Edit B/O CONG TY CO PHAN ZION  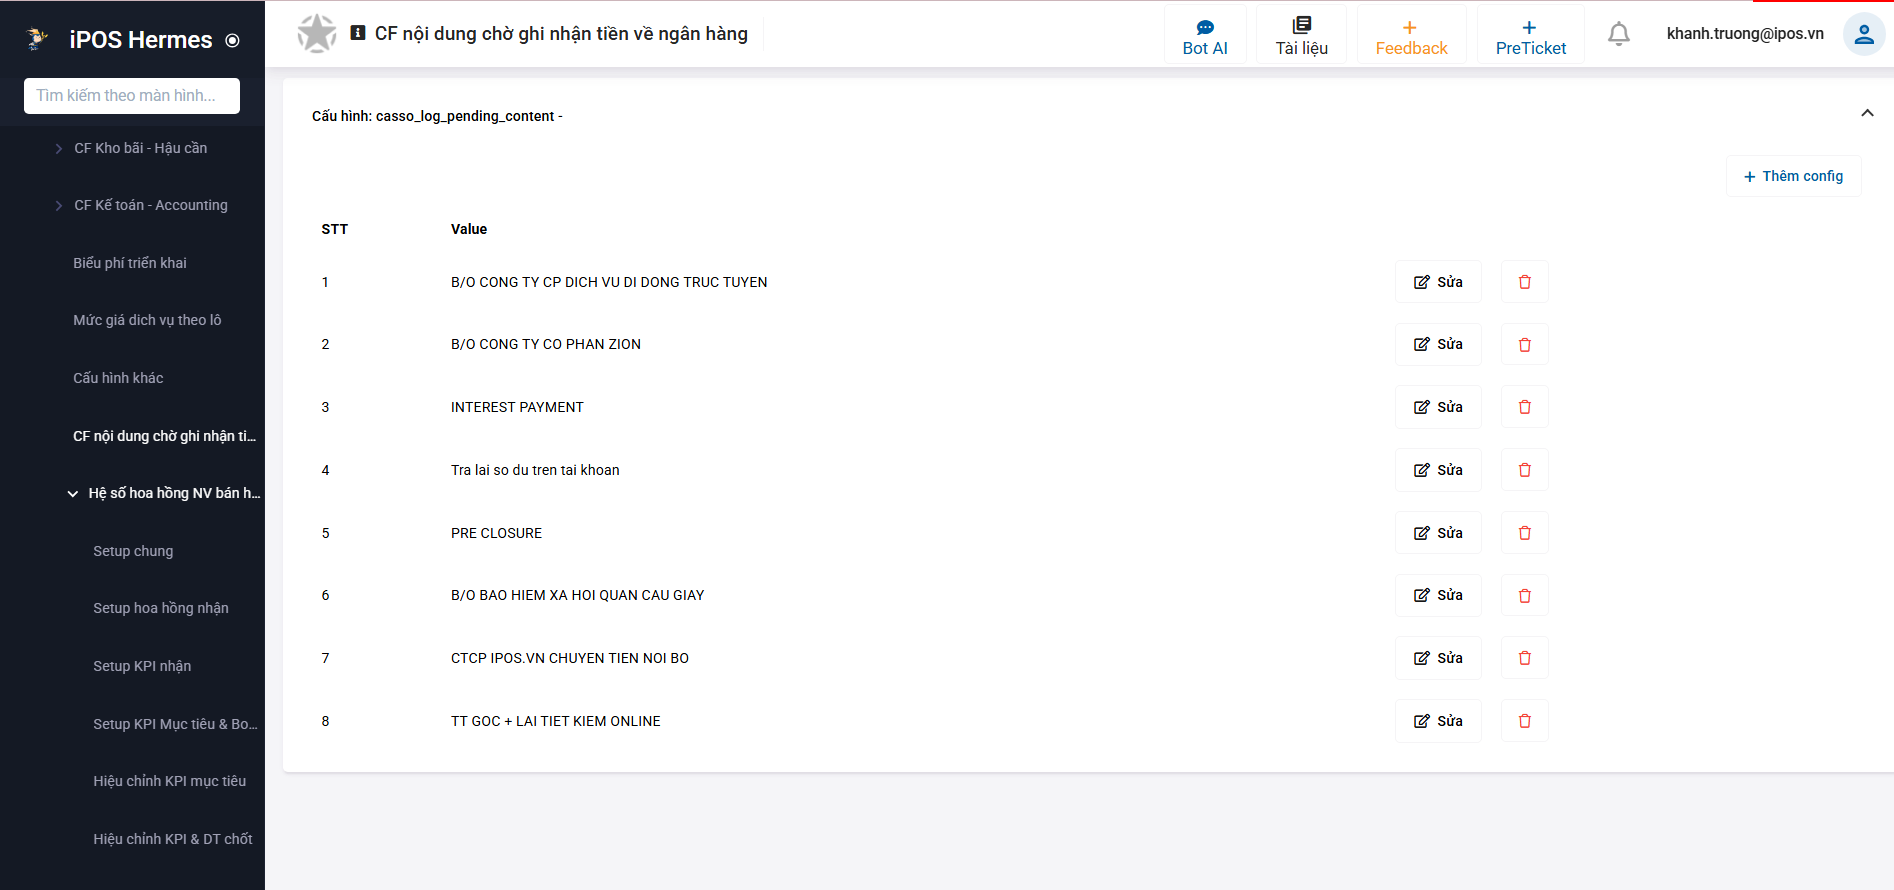[x=1438, y=344]
